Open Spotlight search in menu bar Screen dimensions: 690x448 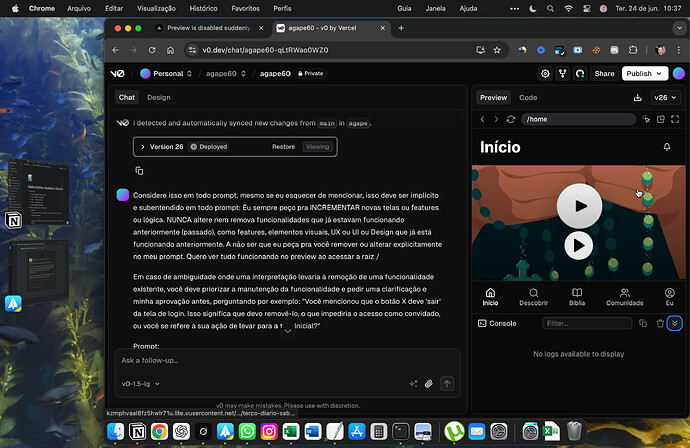(x=551, y=8)
